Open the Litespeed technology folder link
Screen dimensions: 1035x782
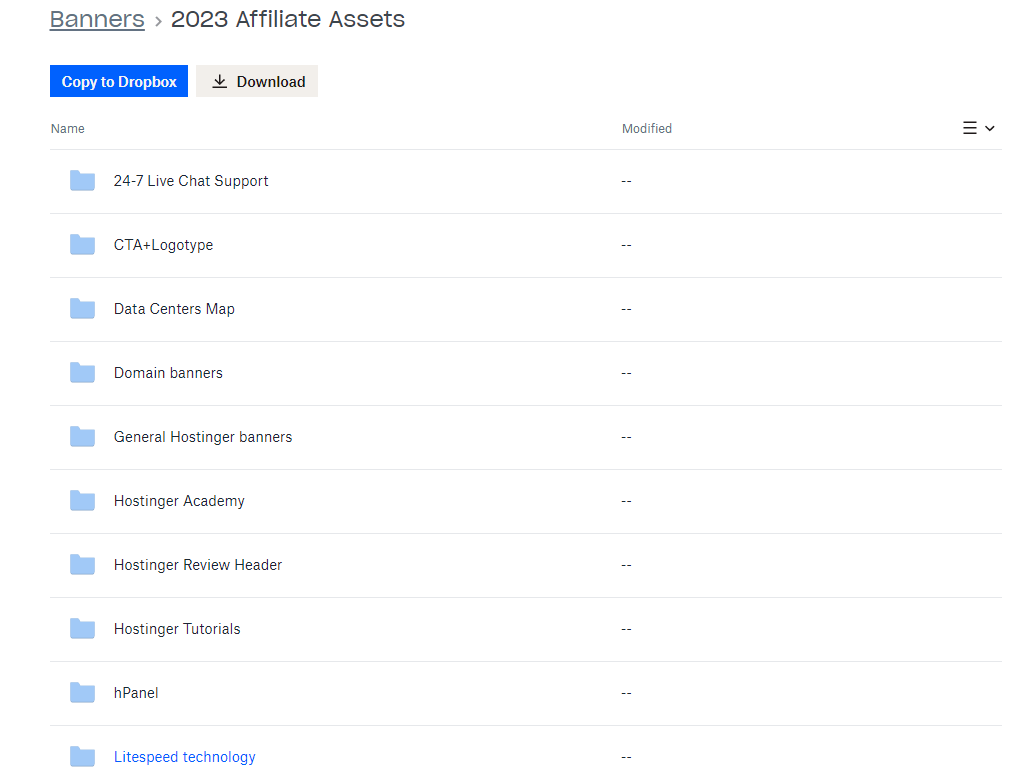pos(185,757)
